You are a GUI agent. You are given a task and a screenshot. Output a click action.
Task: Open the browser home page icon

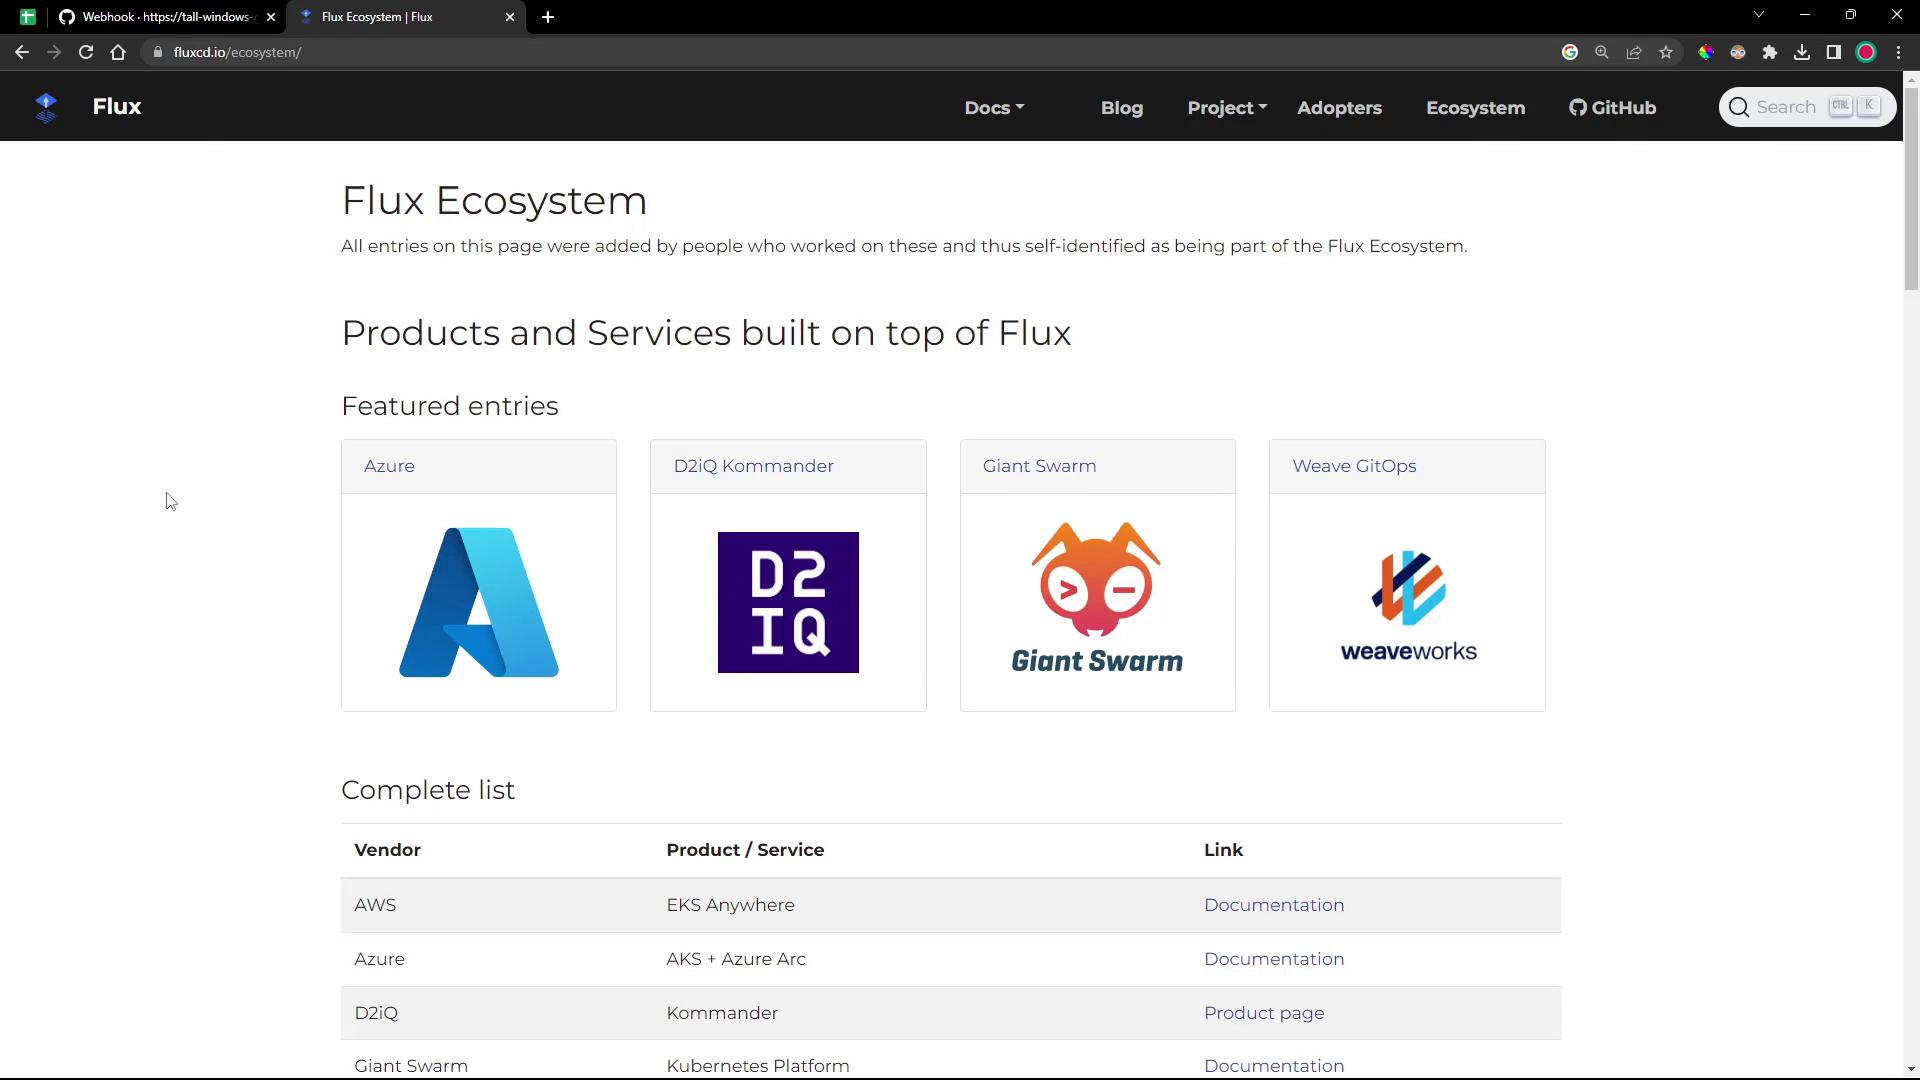(118, 52)
